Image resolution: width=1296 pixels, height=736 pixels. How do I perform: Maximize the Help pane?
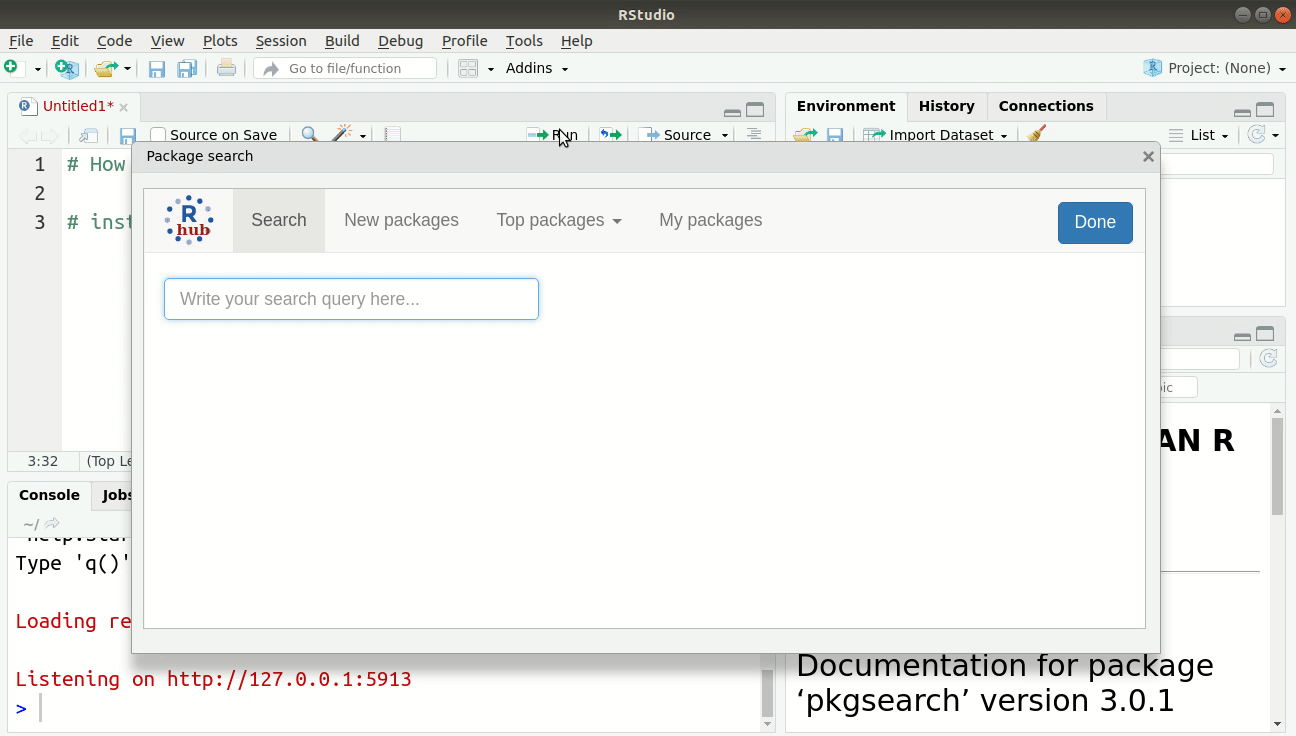(x=1265, y=334)
